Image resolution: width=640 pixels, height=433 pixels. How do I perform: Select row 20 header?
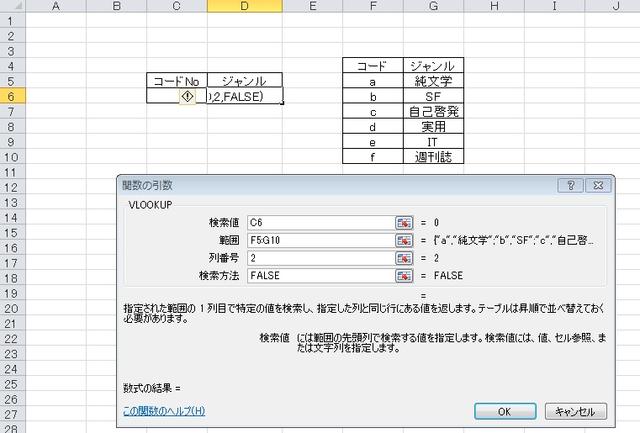(12, 309)
